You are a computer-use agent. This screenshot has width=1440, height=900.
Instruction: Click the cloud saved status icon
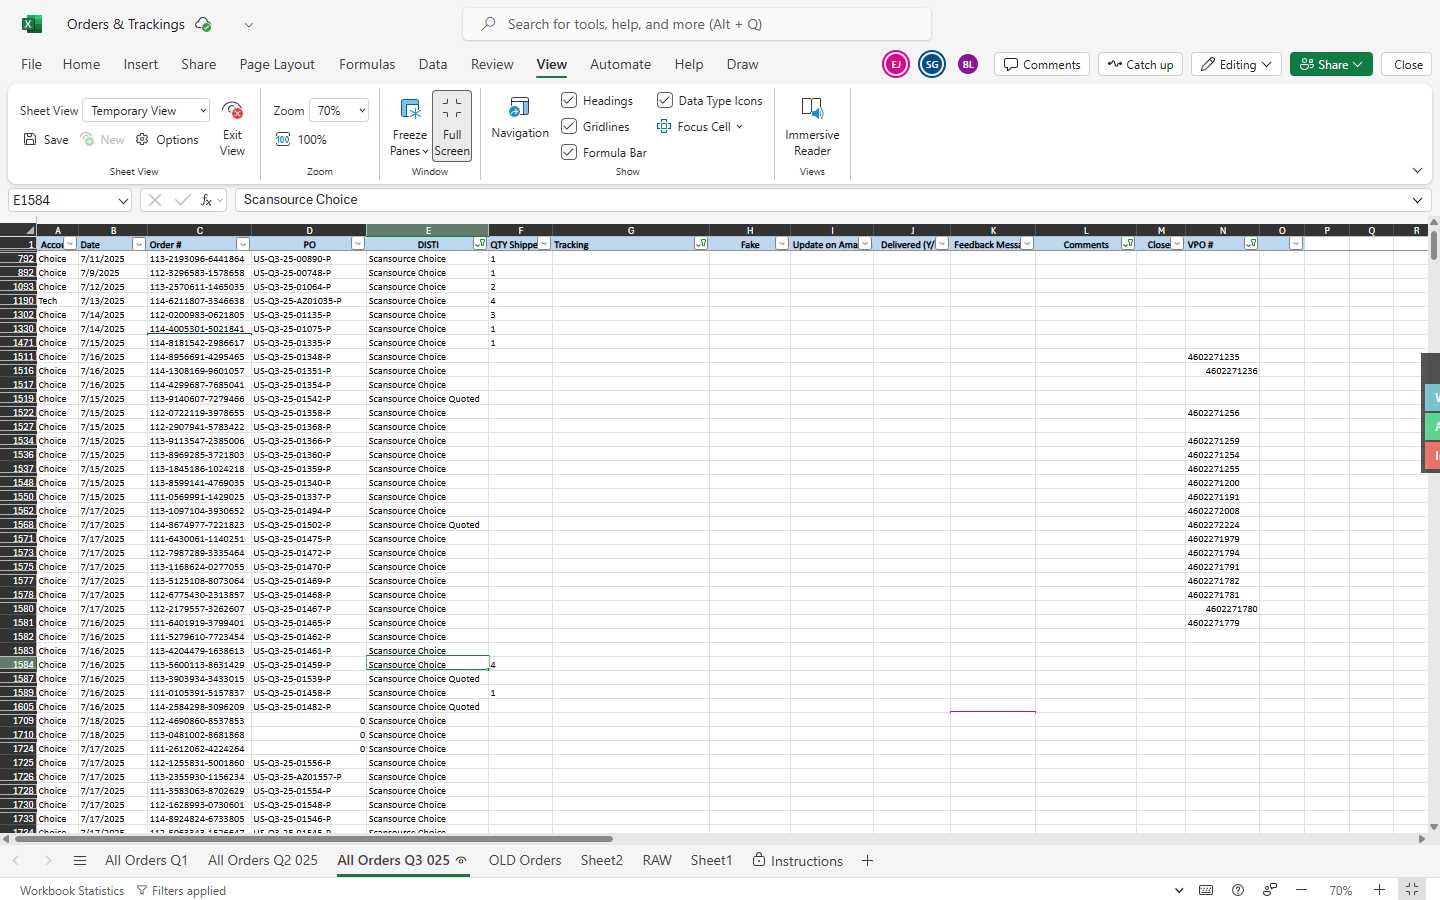(203, 24)
